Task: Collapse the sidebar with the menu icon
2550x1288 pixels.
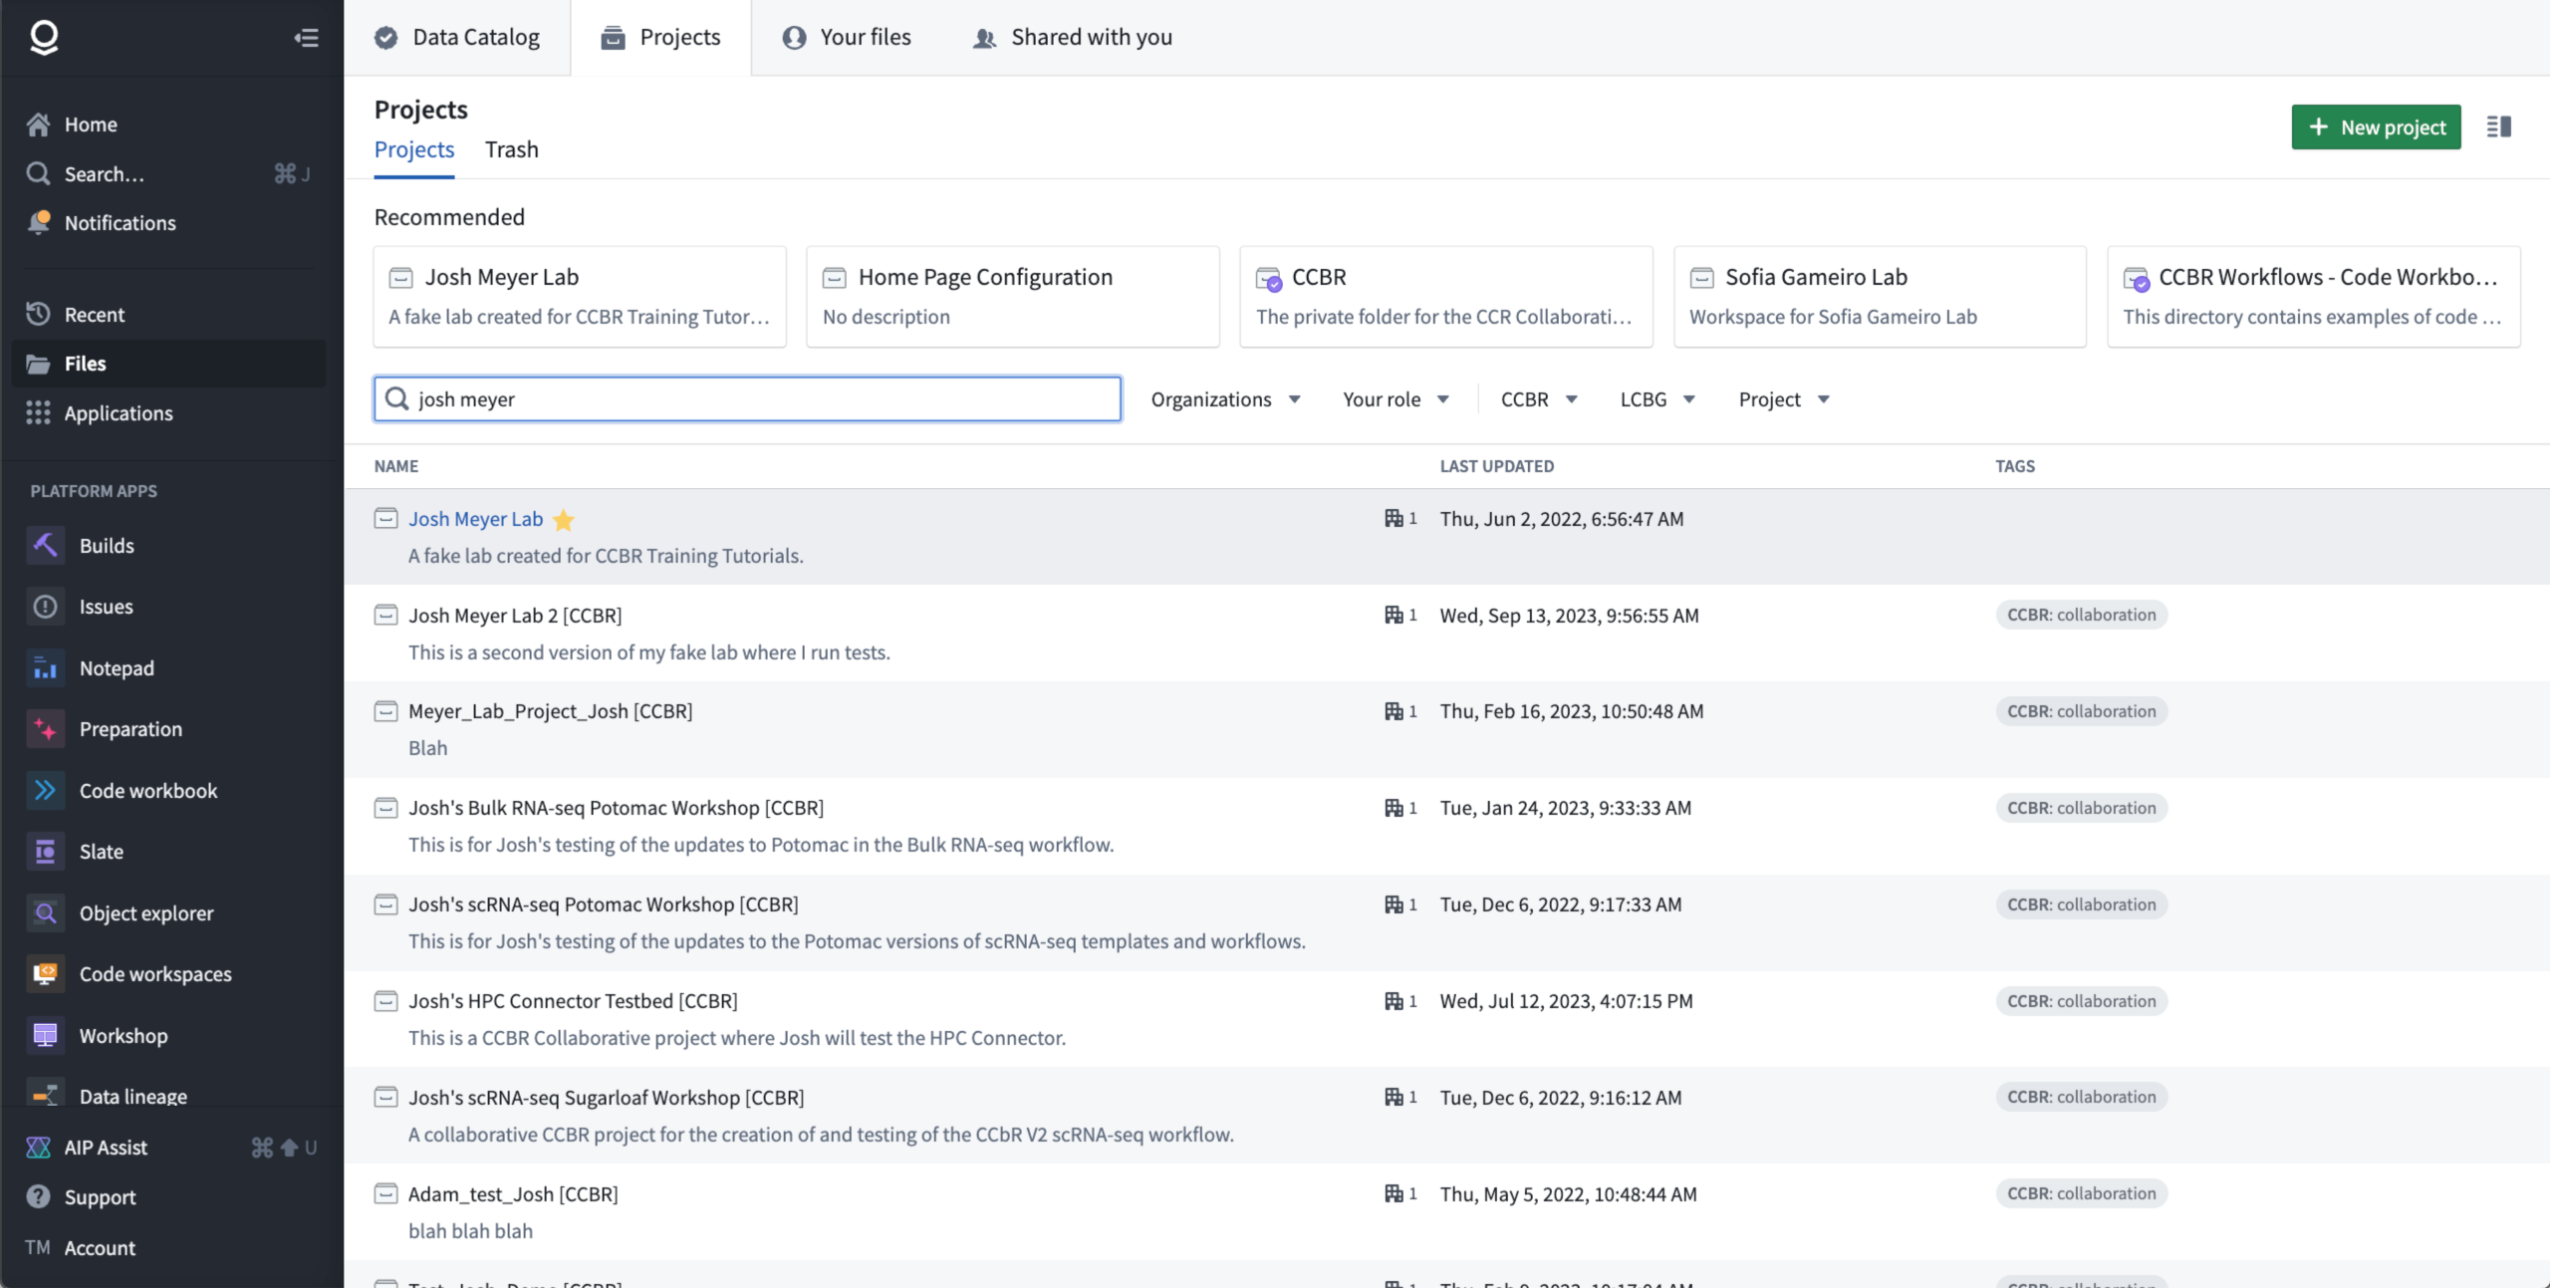Action: click(306, 38)
